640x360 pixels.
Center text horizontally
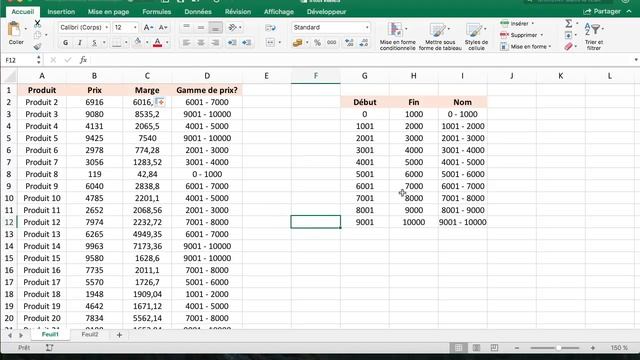point(201,42)
